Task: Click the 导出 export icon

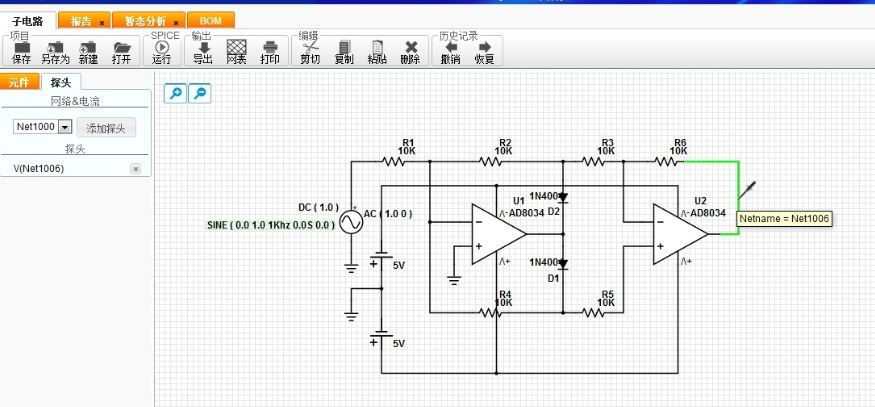Action: (204, 48)
